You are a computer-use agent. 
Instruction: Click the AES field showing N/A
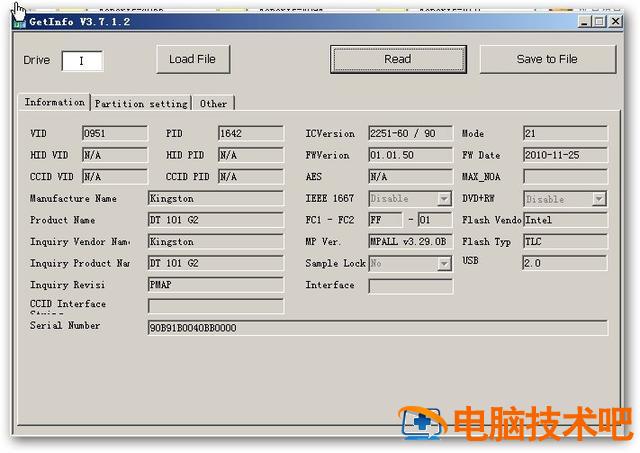410,177
